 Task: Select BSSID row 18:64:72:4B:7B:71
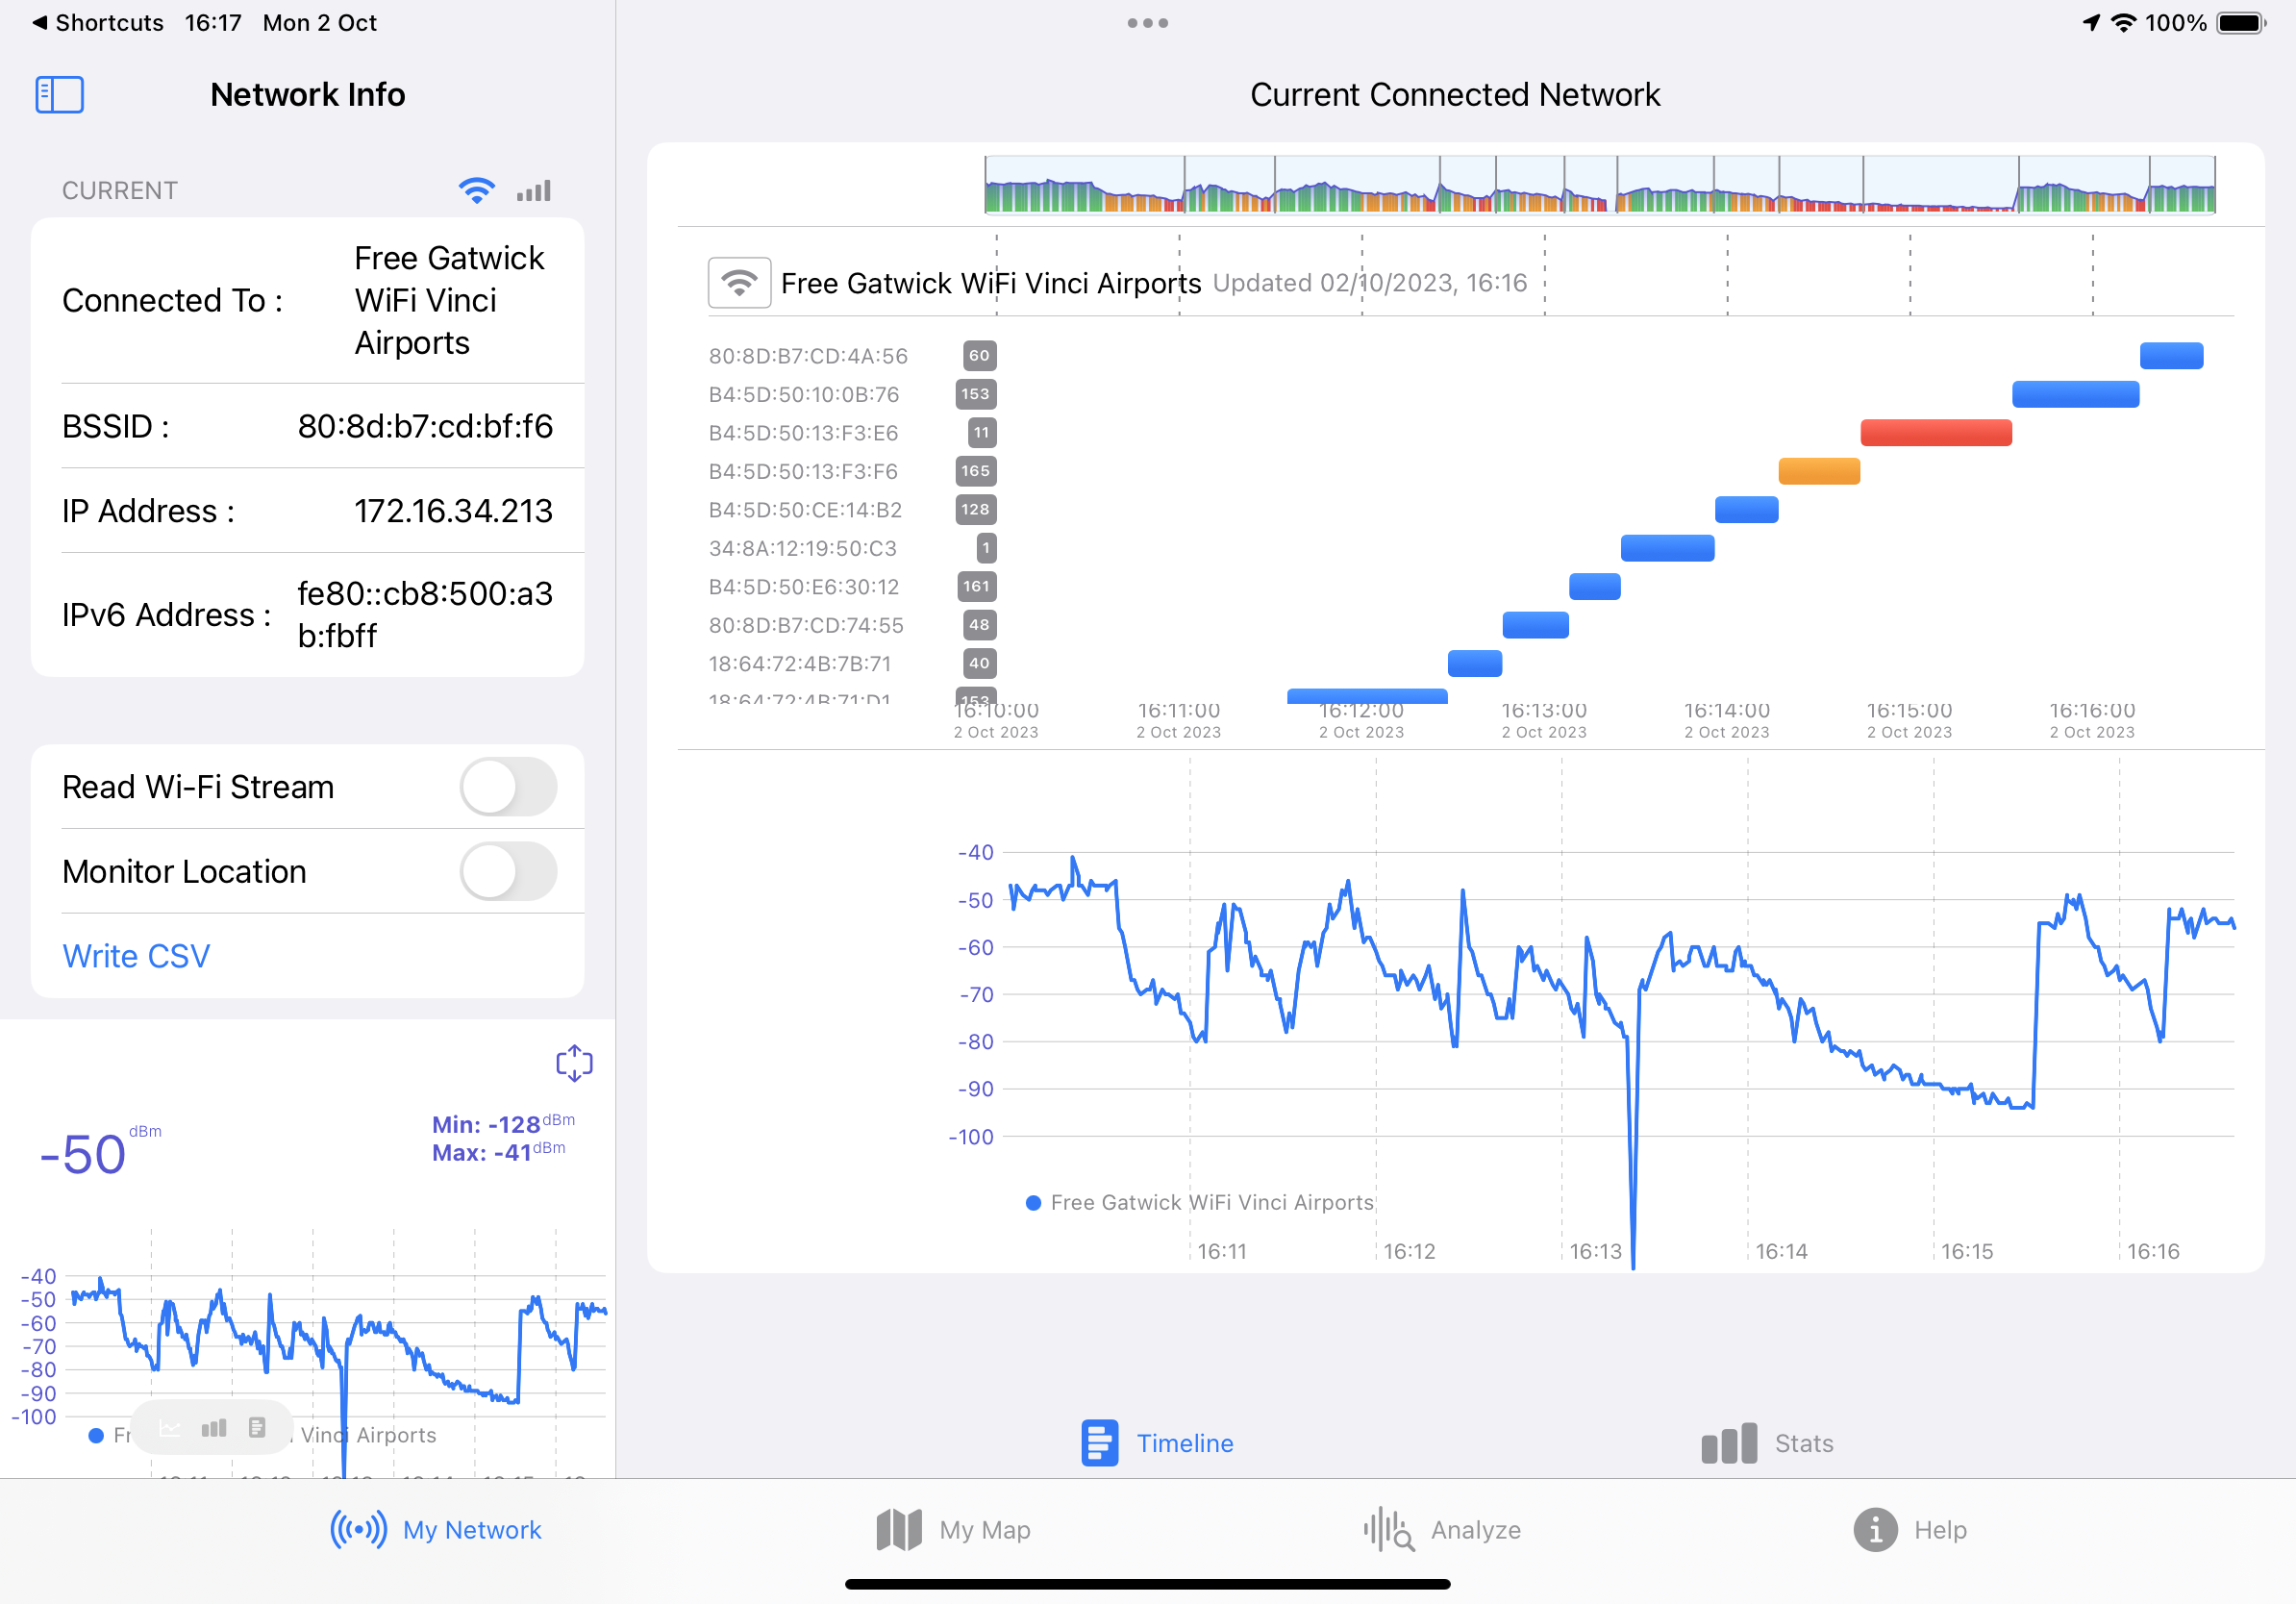coord(800,664)
